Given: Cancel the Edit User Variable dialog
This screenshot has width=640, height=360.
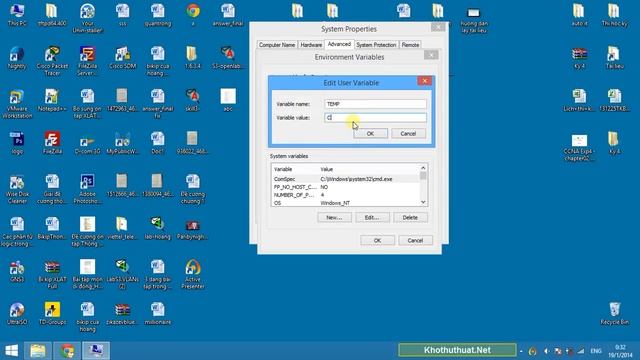Looking at the screenshot, I should click(x=408, y=133).
